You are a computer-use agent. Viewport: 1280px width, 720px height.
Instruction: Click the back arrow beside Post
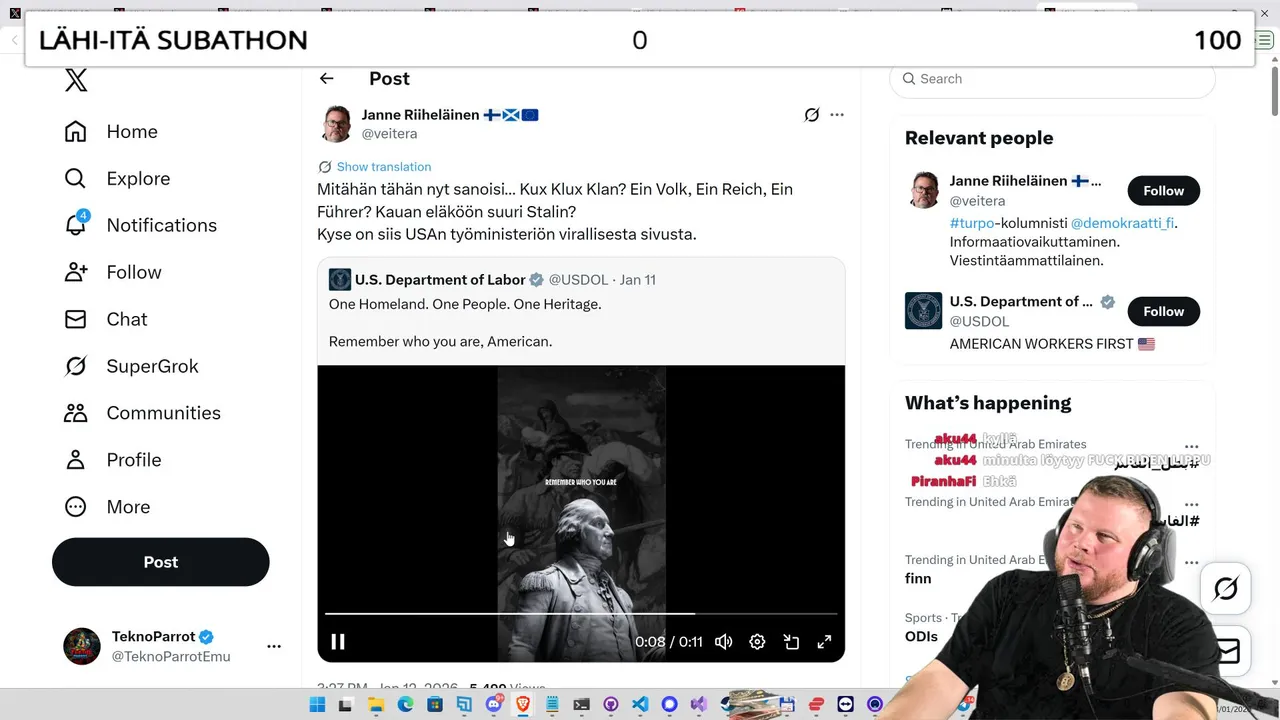point(326,79)
